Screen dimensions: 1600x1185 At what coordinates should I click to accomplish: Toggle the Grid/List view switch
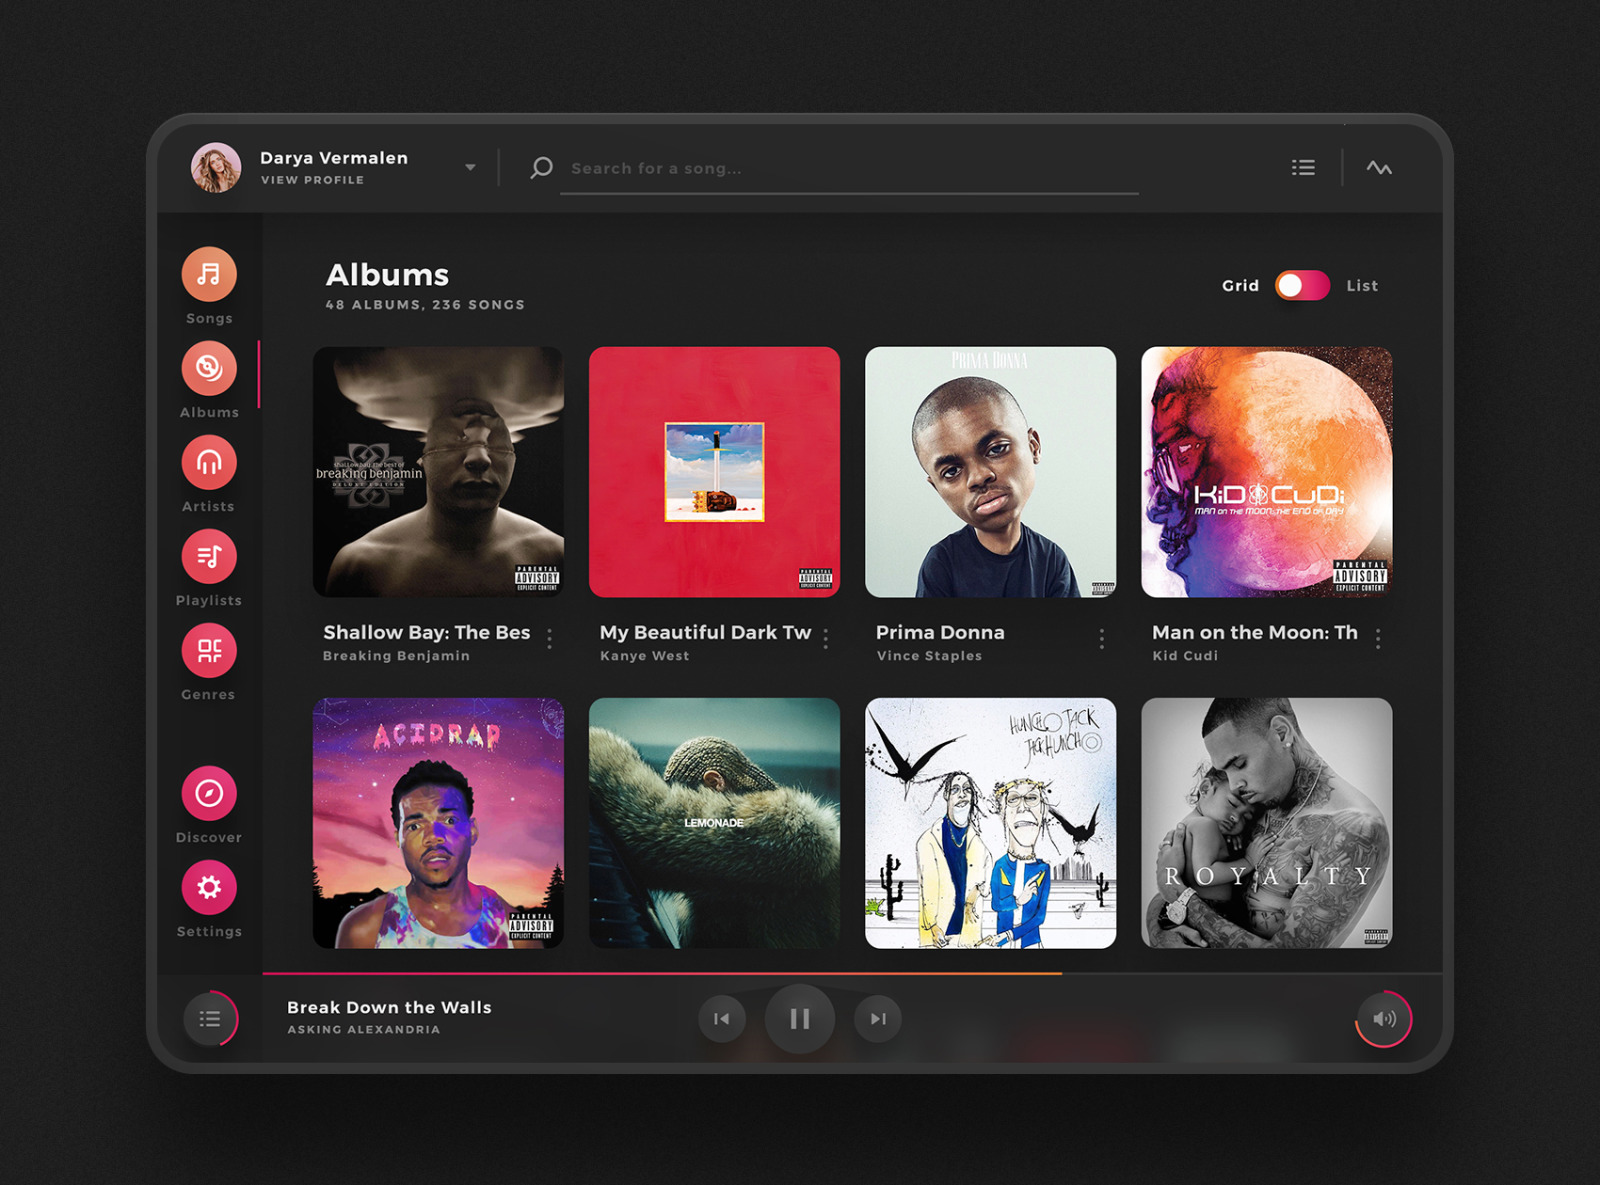point(1302,286)
